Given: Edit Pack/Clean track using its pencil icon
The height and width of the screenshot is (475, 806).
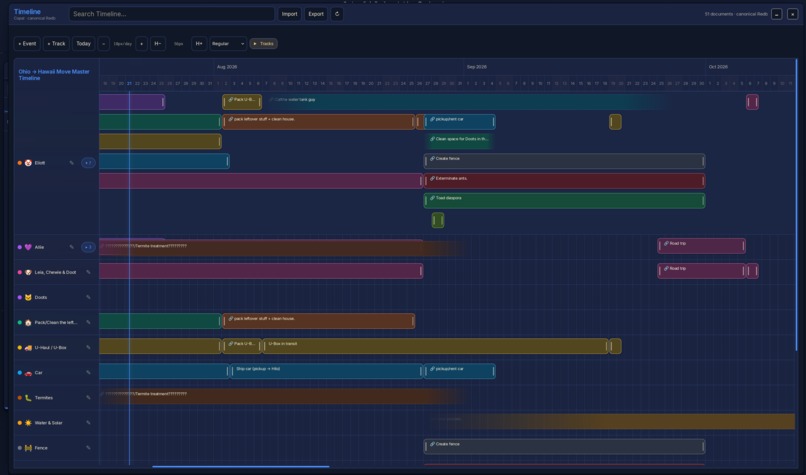Looking at the screenshot, I should [88, 322].
